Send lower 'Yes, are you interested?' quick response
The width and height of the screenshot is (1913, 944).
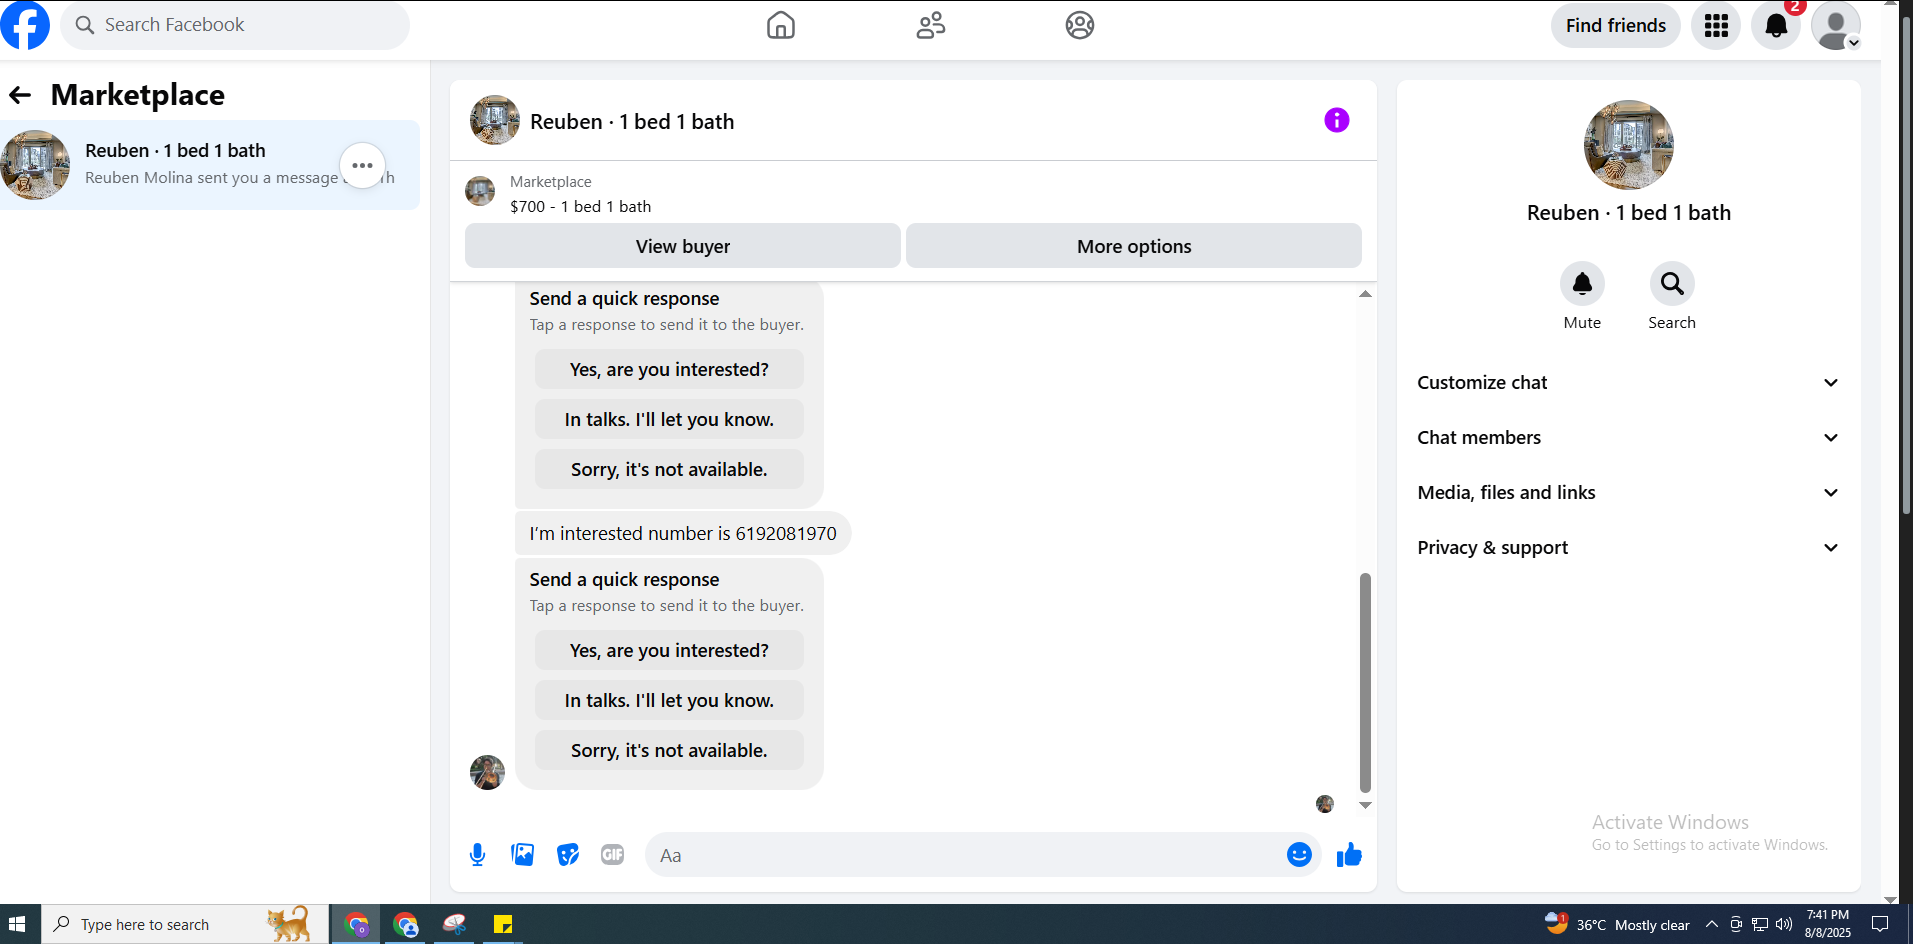pos(669,650)
